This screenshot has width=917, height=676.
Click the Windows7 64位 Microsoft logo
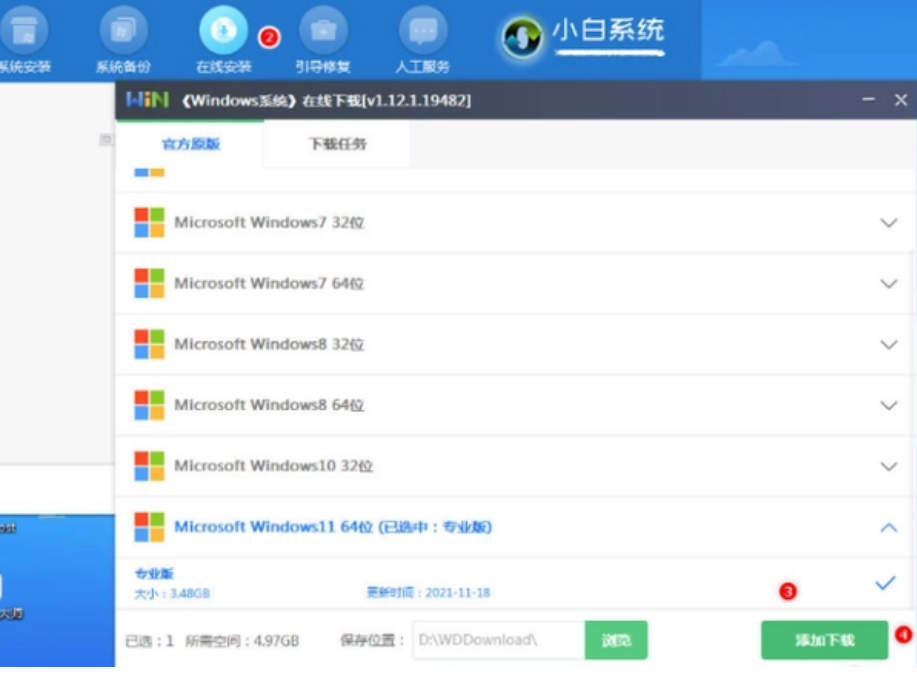coord(149,284)
